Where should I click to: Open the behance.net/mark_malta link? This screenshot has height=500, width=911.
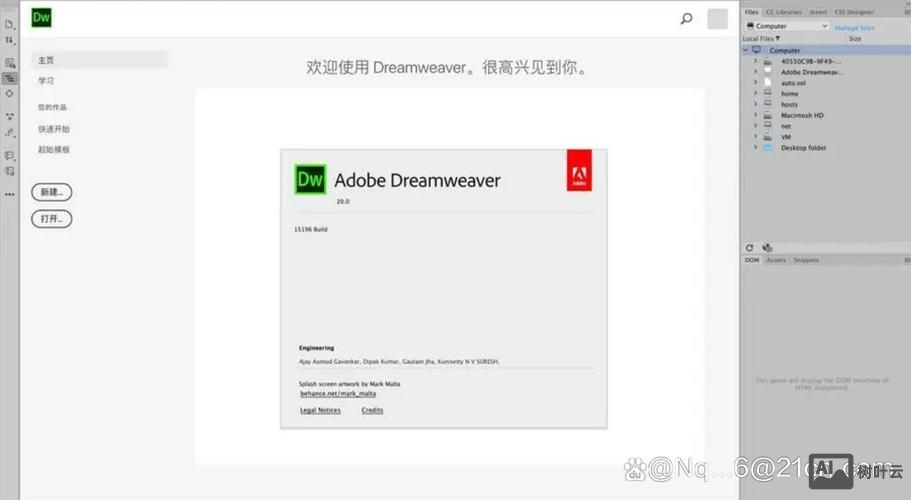click(338, 394)
